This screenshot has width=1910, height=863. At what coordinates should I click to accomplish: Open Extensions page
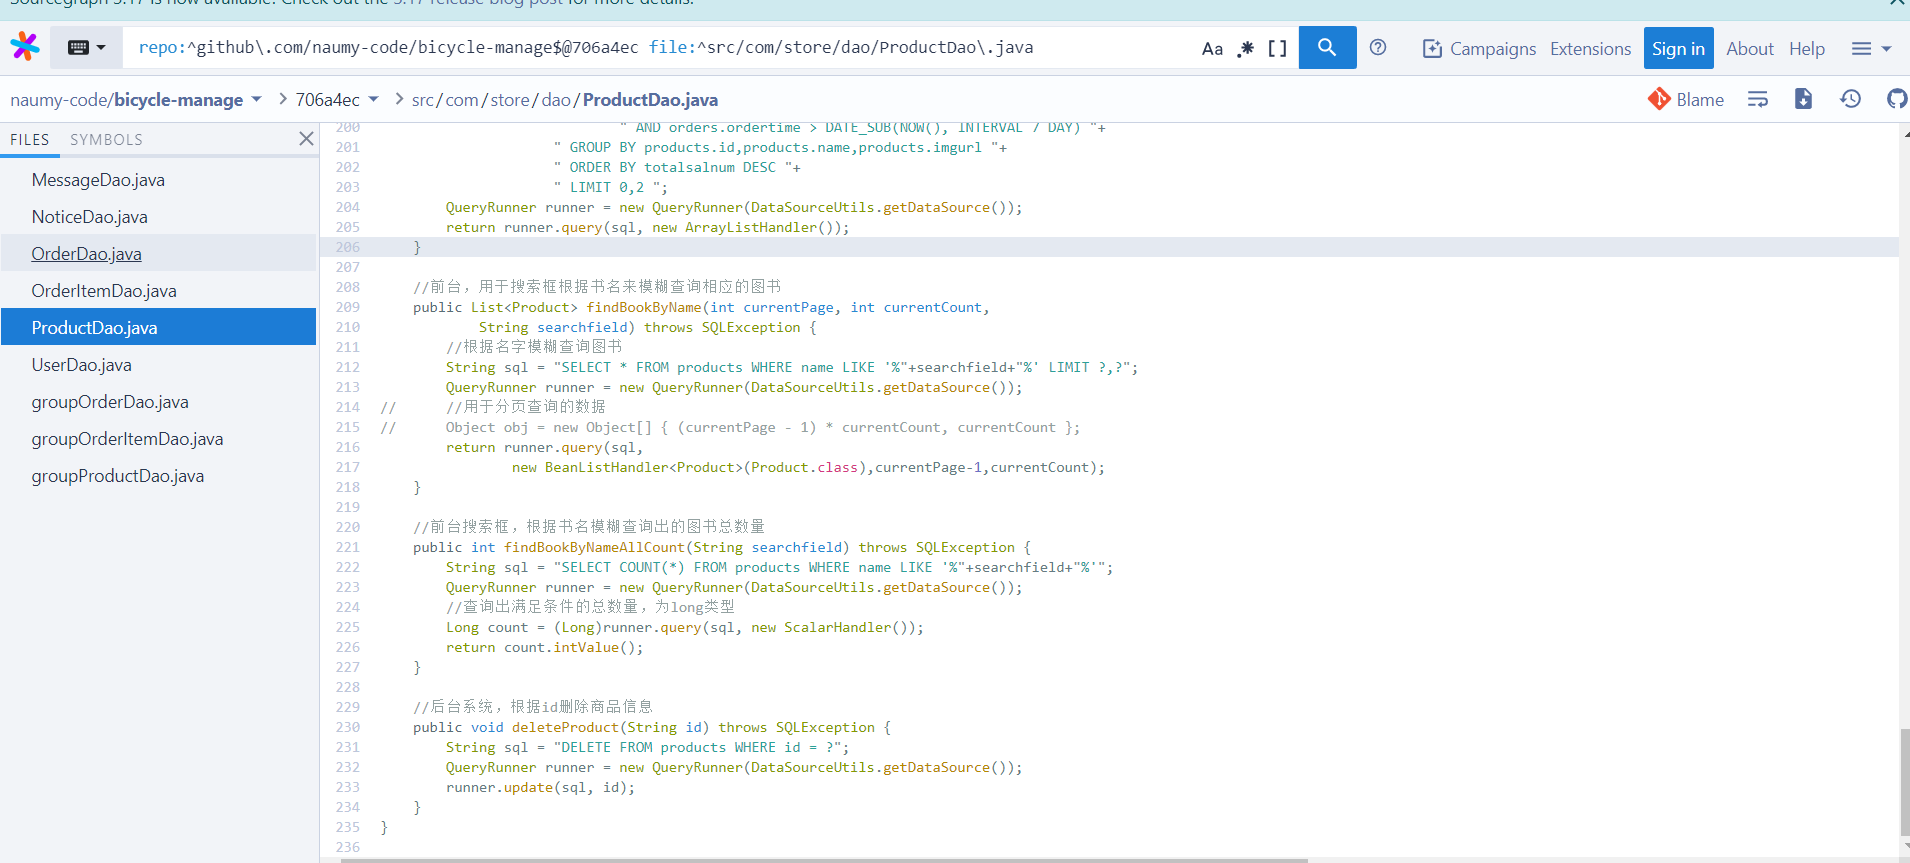click(x=1590, y=48)
